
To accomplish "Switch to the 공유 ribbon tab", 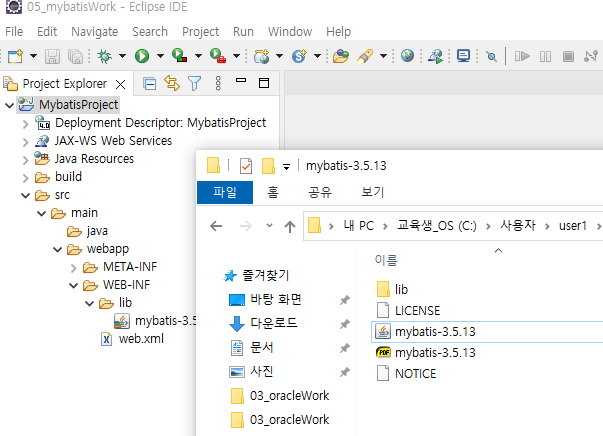I will tap(320, 192).
